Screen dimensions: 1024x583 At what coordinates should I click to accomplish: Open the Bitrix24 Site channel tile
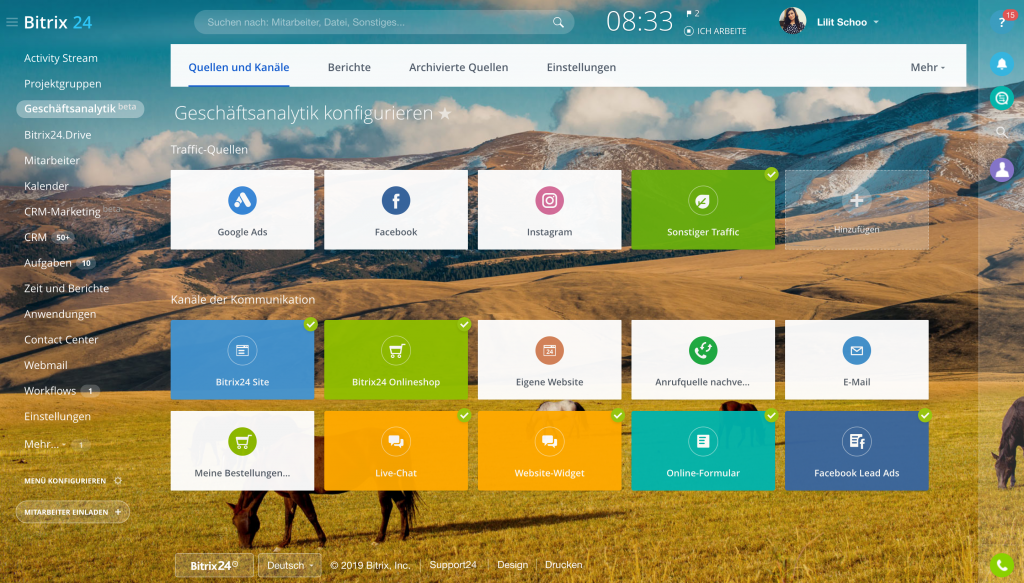tap(242, 360)
